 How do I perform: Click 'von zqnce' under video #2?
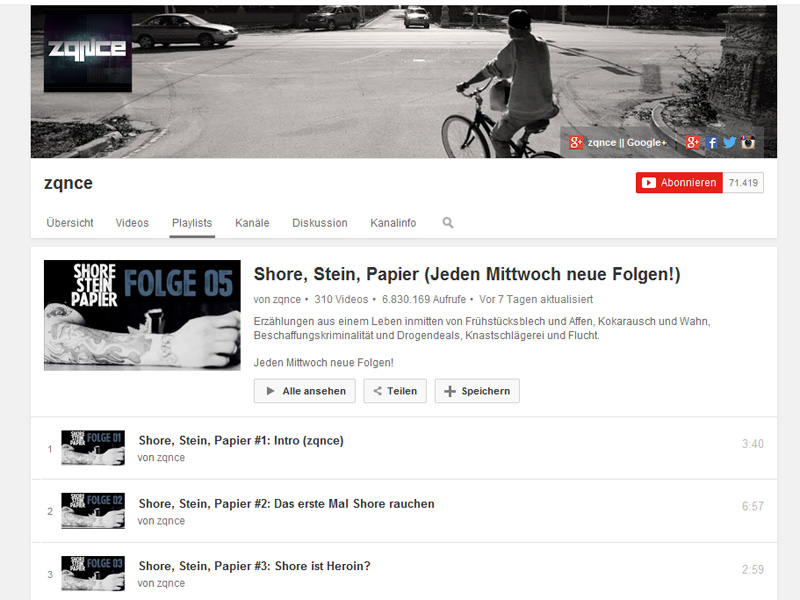coord(161,521)
